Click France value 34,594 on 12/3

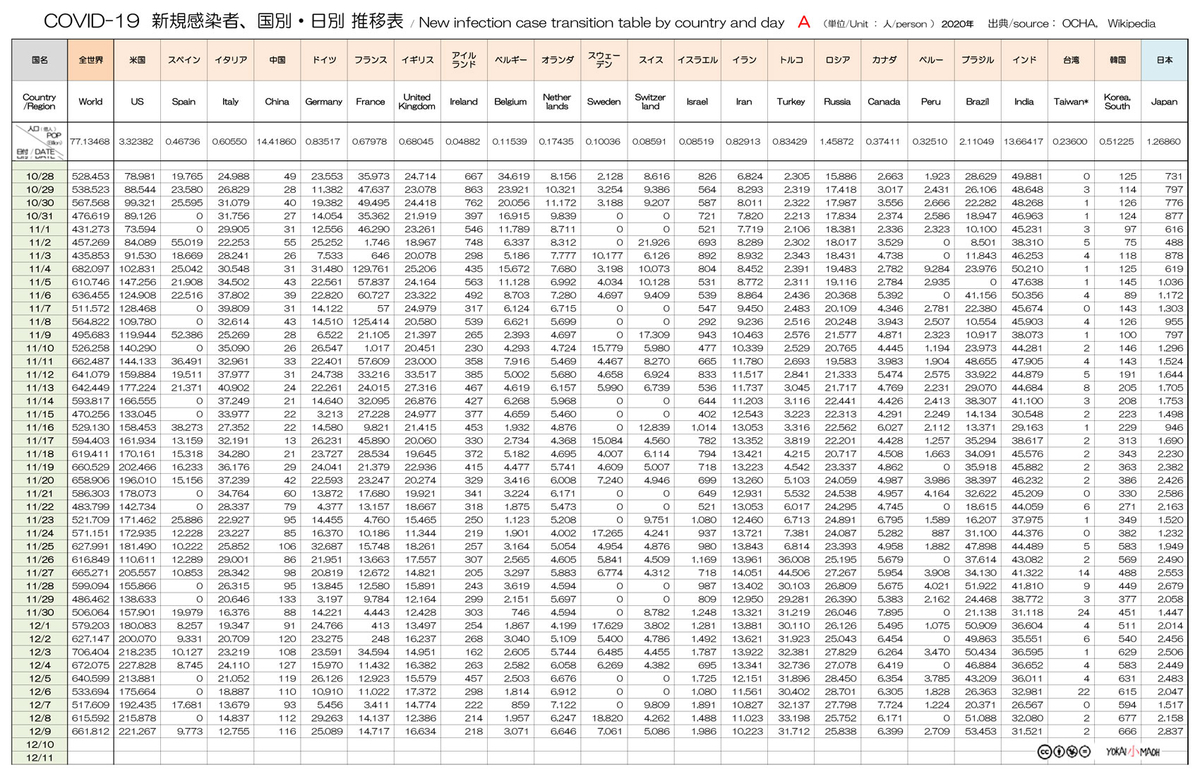pos(375,651)
